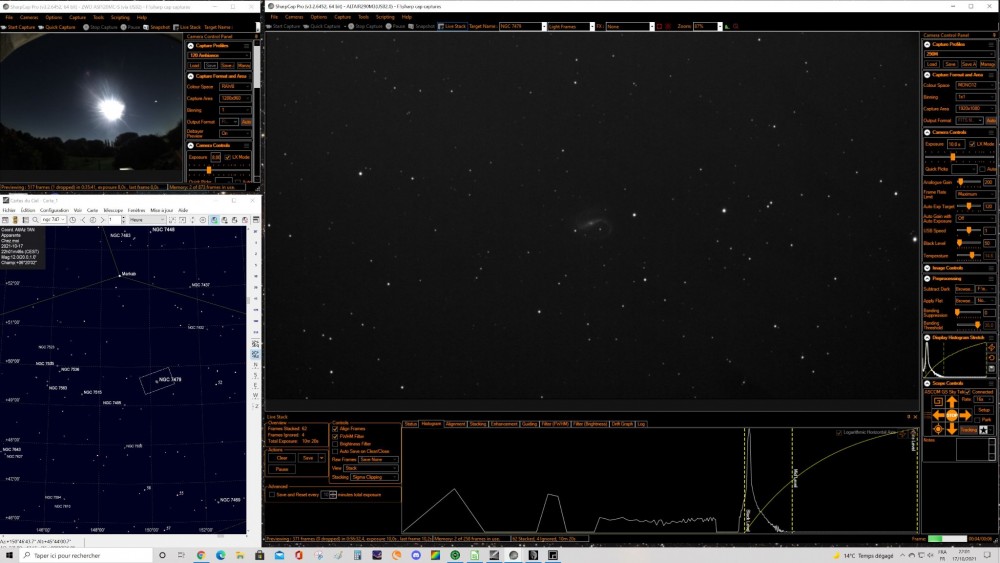
Task: Click the Clear button in Live Stack Actions
Action: [282, 458]
